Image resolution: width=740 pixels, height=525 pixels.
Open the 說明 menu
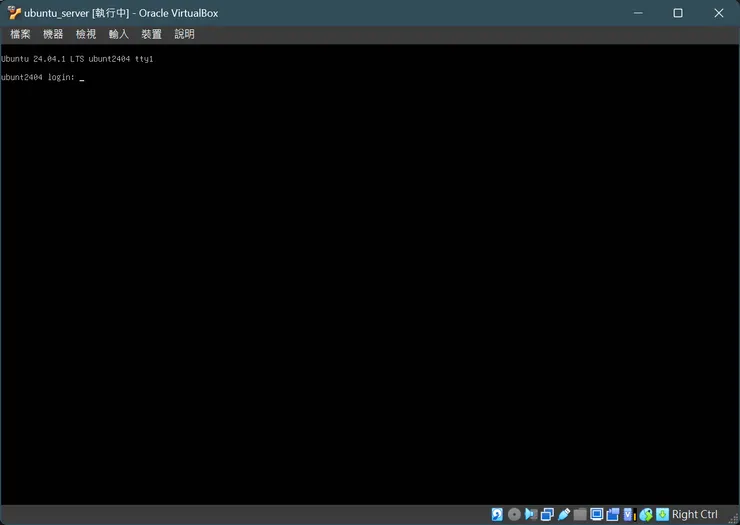pos(185,34)
